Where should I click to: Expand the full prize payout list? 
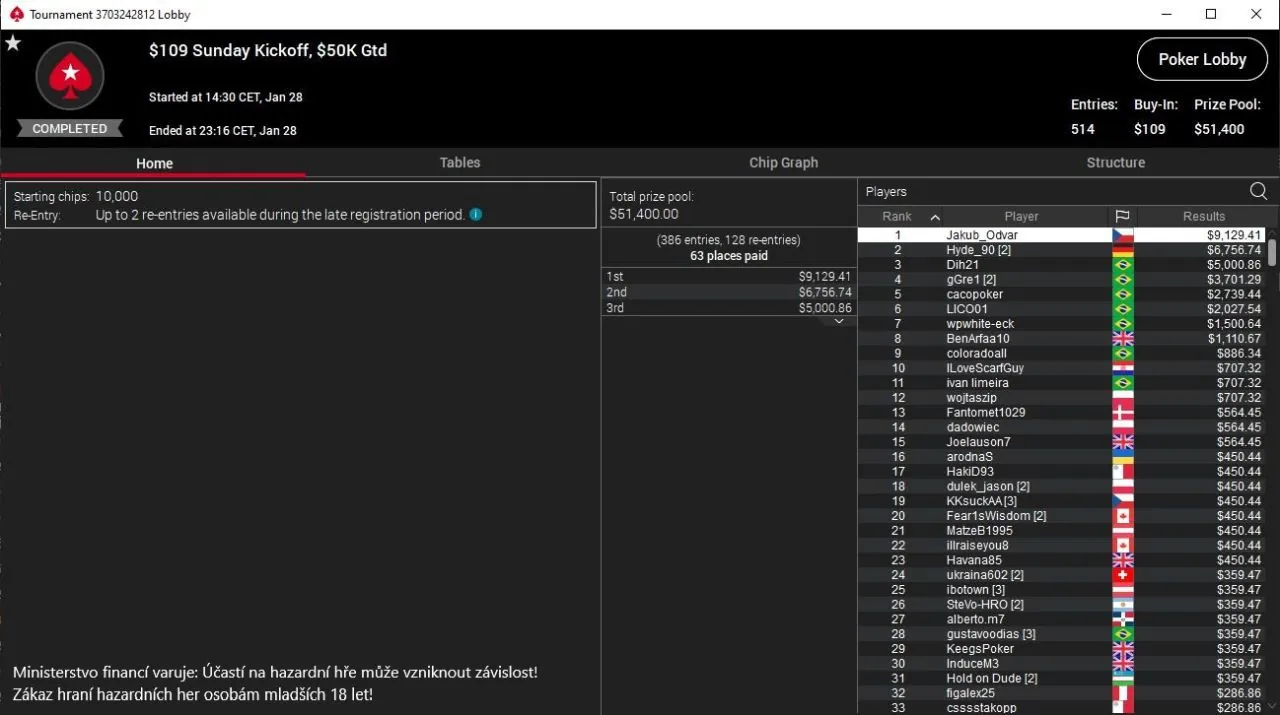(838, 320)
